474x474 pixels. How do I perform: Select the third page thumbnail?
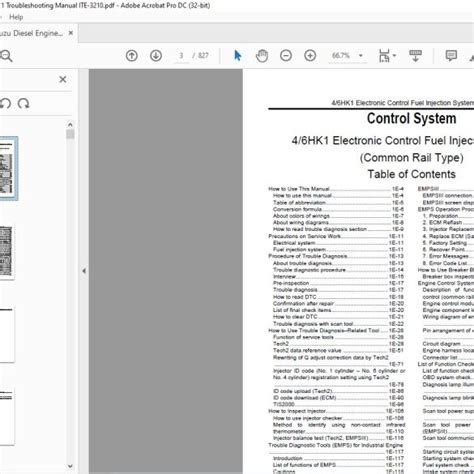(7, 334)
